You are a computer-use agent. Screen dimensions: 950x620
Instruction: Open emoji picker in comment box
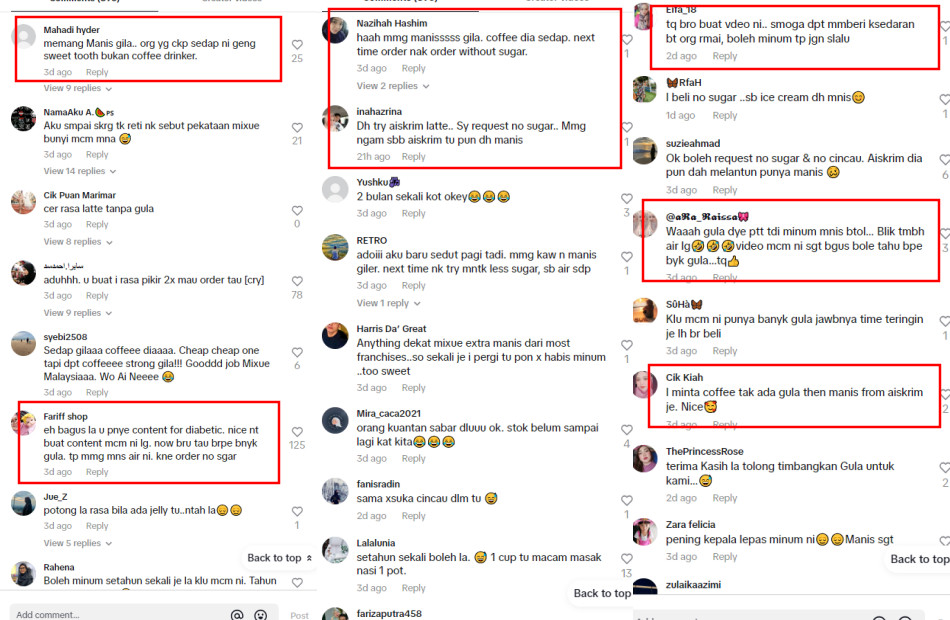[x=261, y=615]
